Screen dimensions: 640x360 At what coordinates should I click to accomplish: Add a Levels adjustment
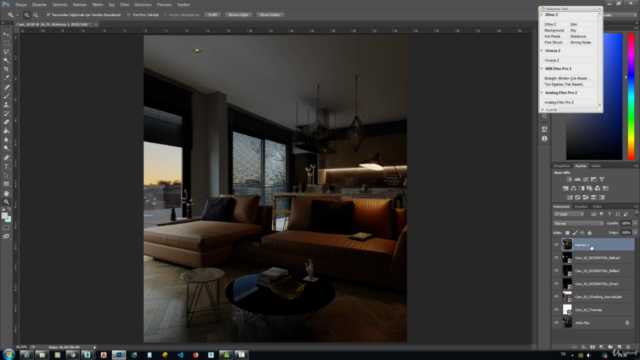click(578, 179)
